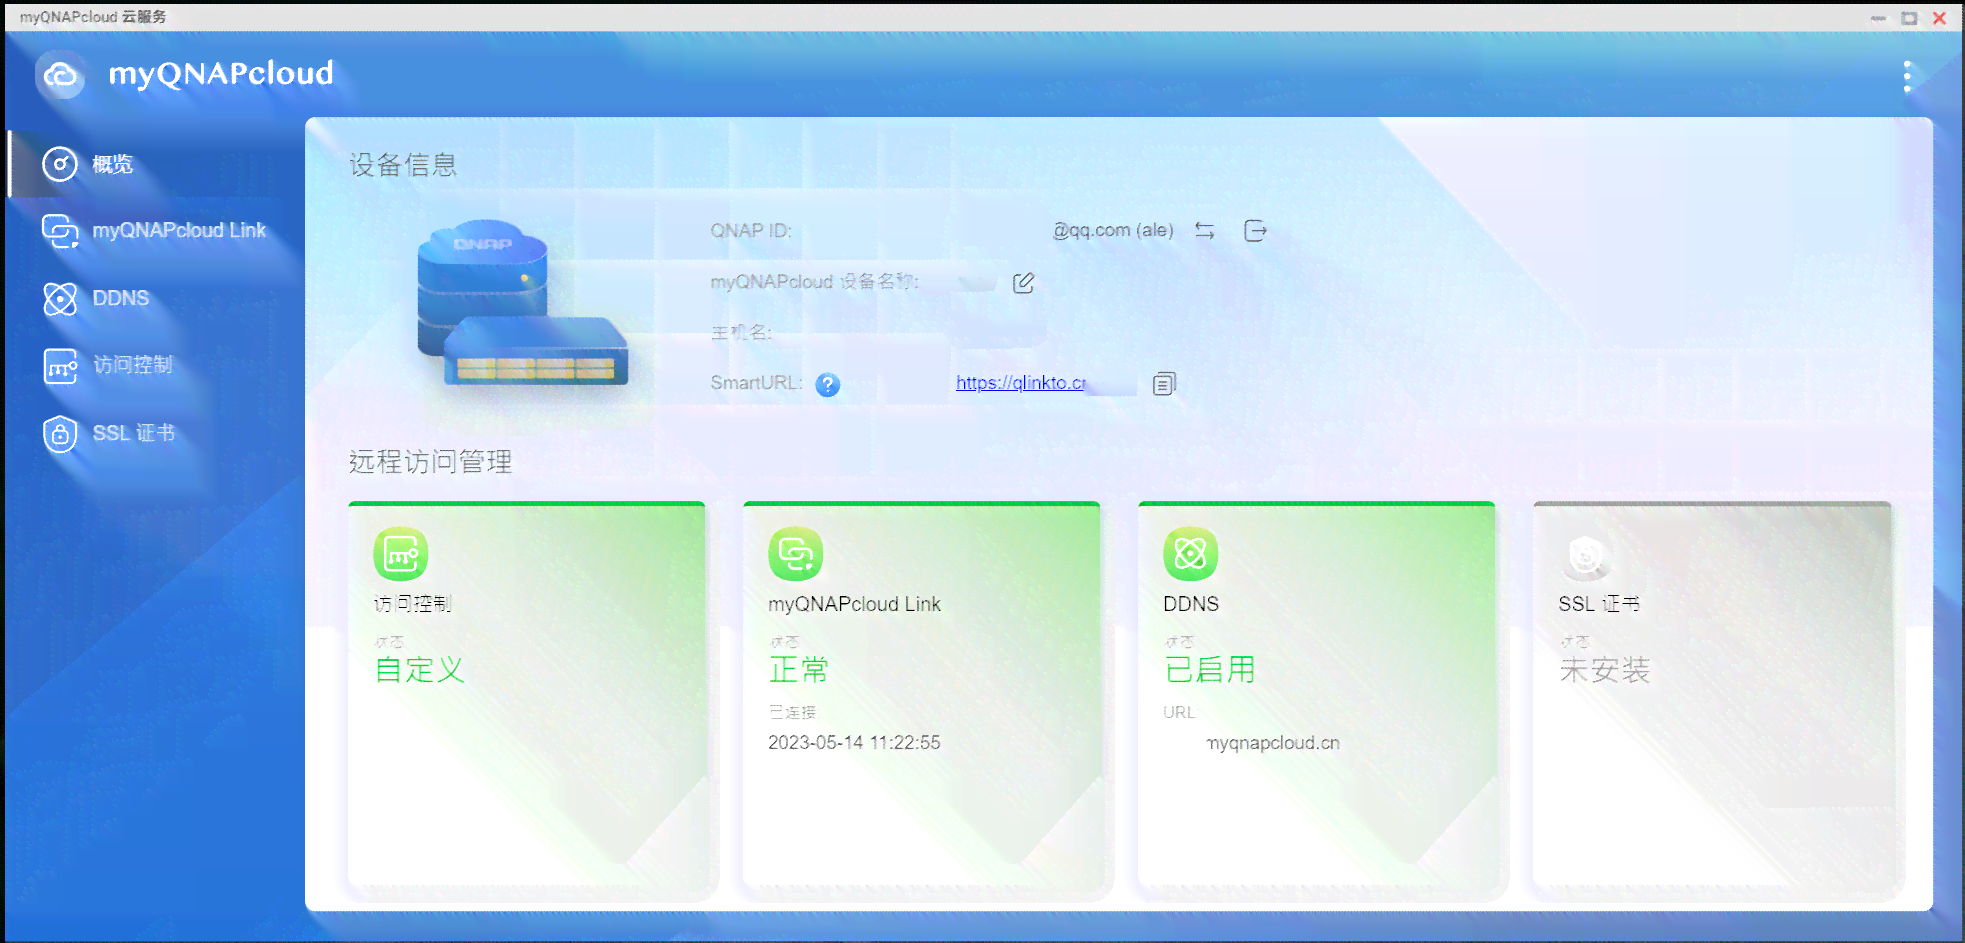Click the 概览 sidebar icon
The height and width of the screenshot is (943, 1965).
[x=60, y=164]
